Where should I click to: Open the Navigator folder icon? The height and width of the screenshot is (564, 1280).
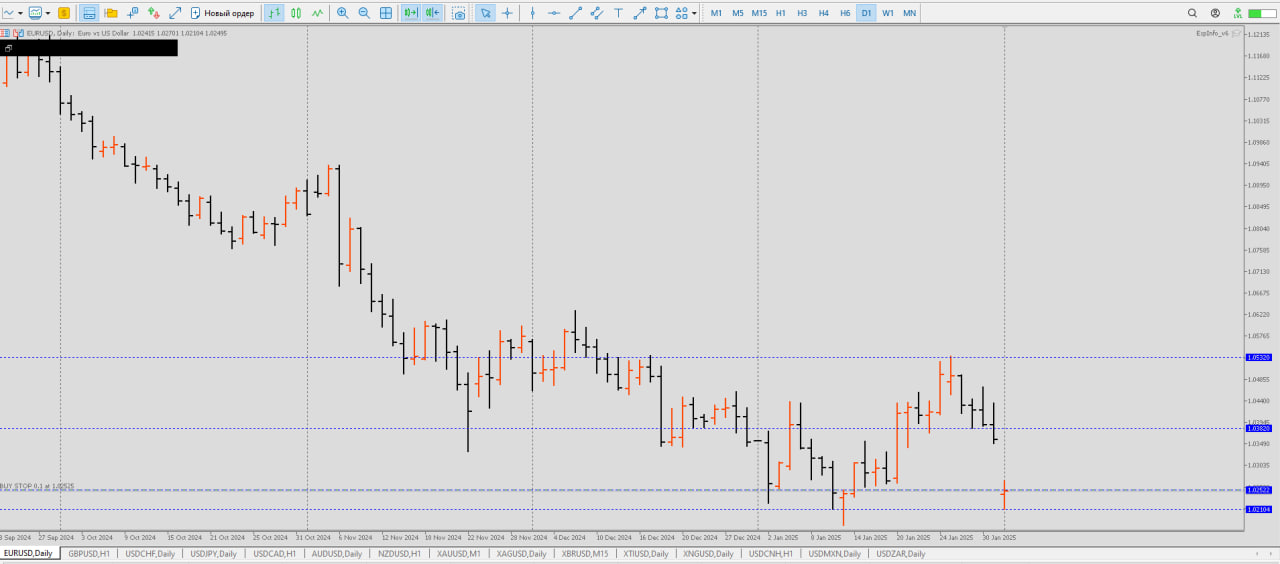coord(110,13)
